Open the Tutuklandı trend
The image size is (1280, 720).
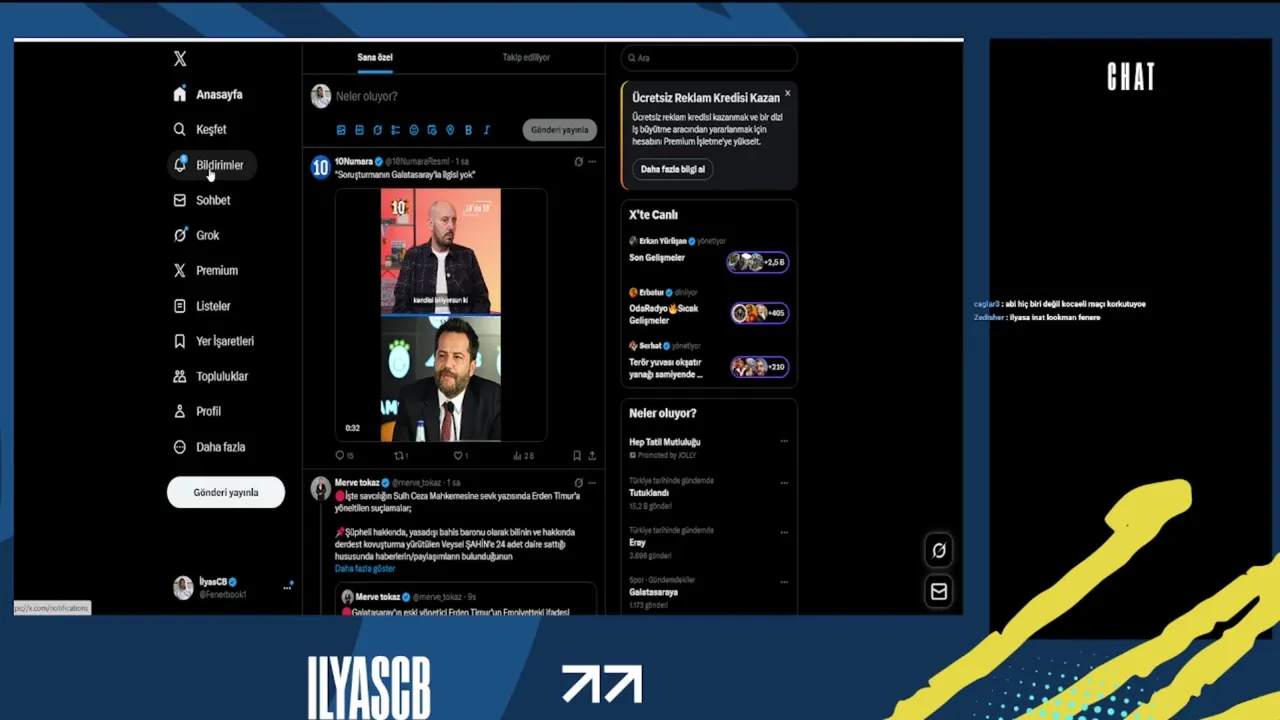tap(649, 493)
